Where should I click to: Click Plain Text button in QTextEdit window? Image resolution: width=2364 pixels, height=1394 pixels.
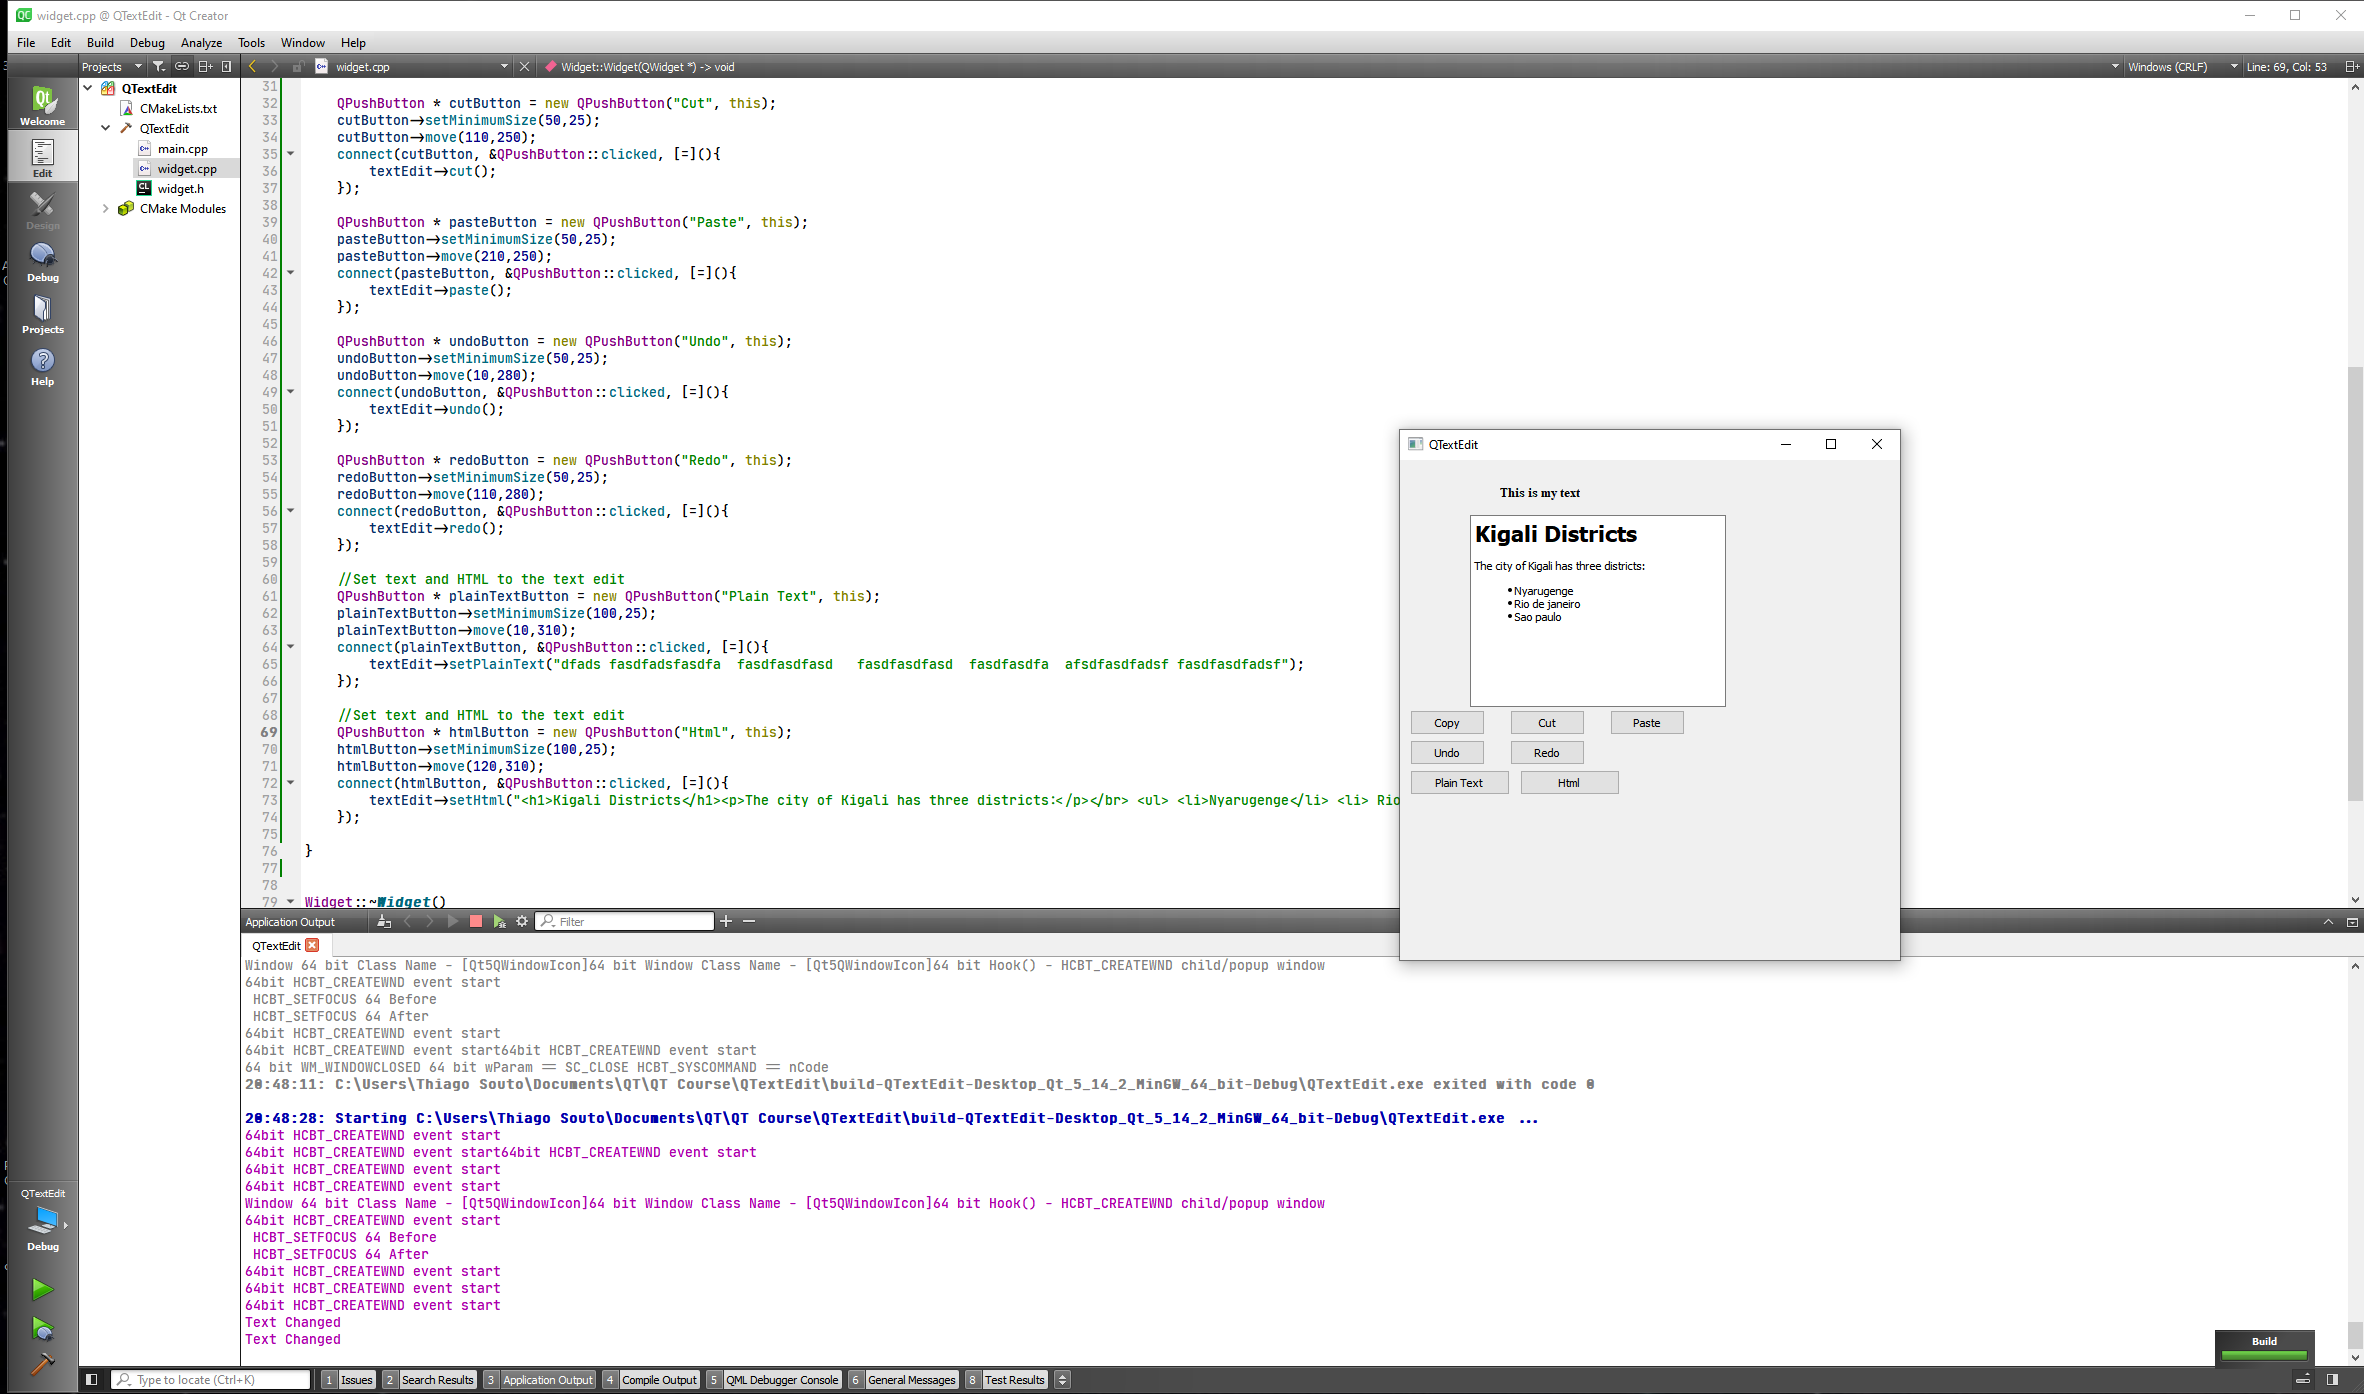pyautogui.click(x=1459, y=783)
